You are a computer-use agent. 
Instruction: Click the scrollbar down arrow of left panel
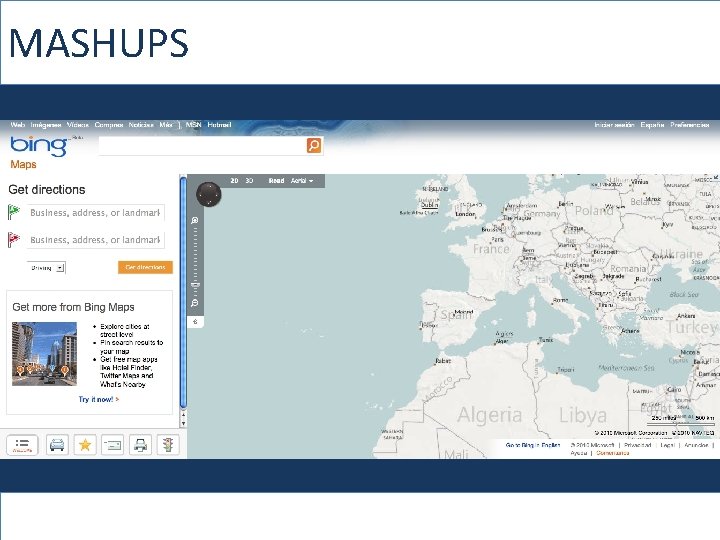pyautogui.click(x=183, y=423)
